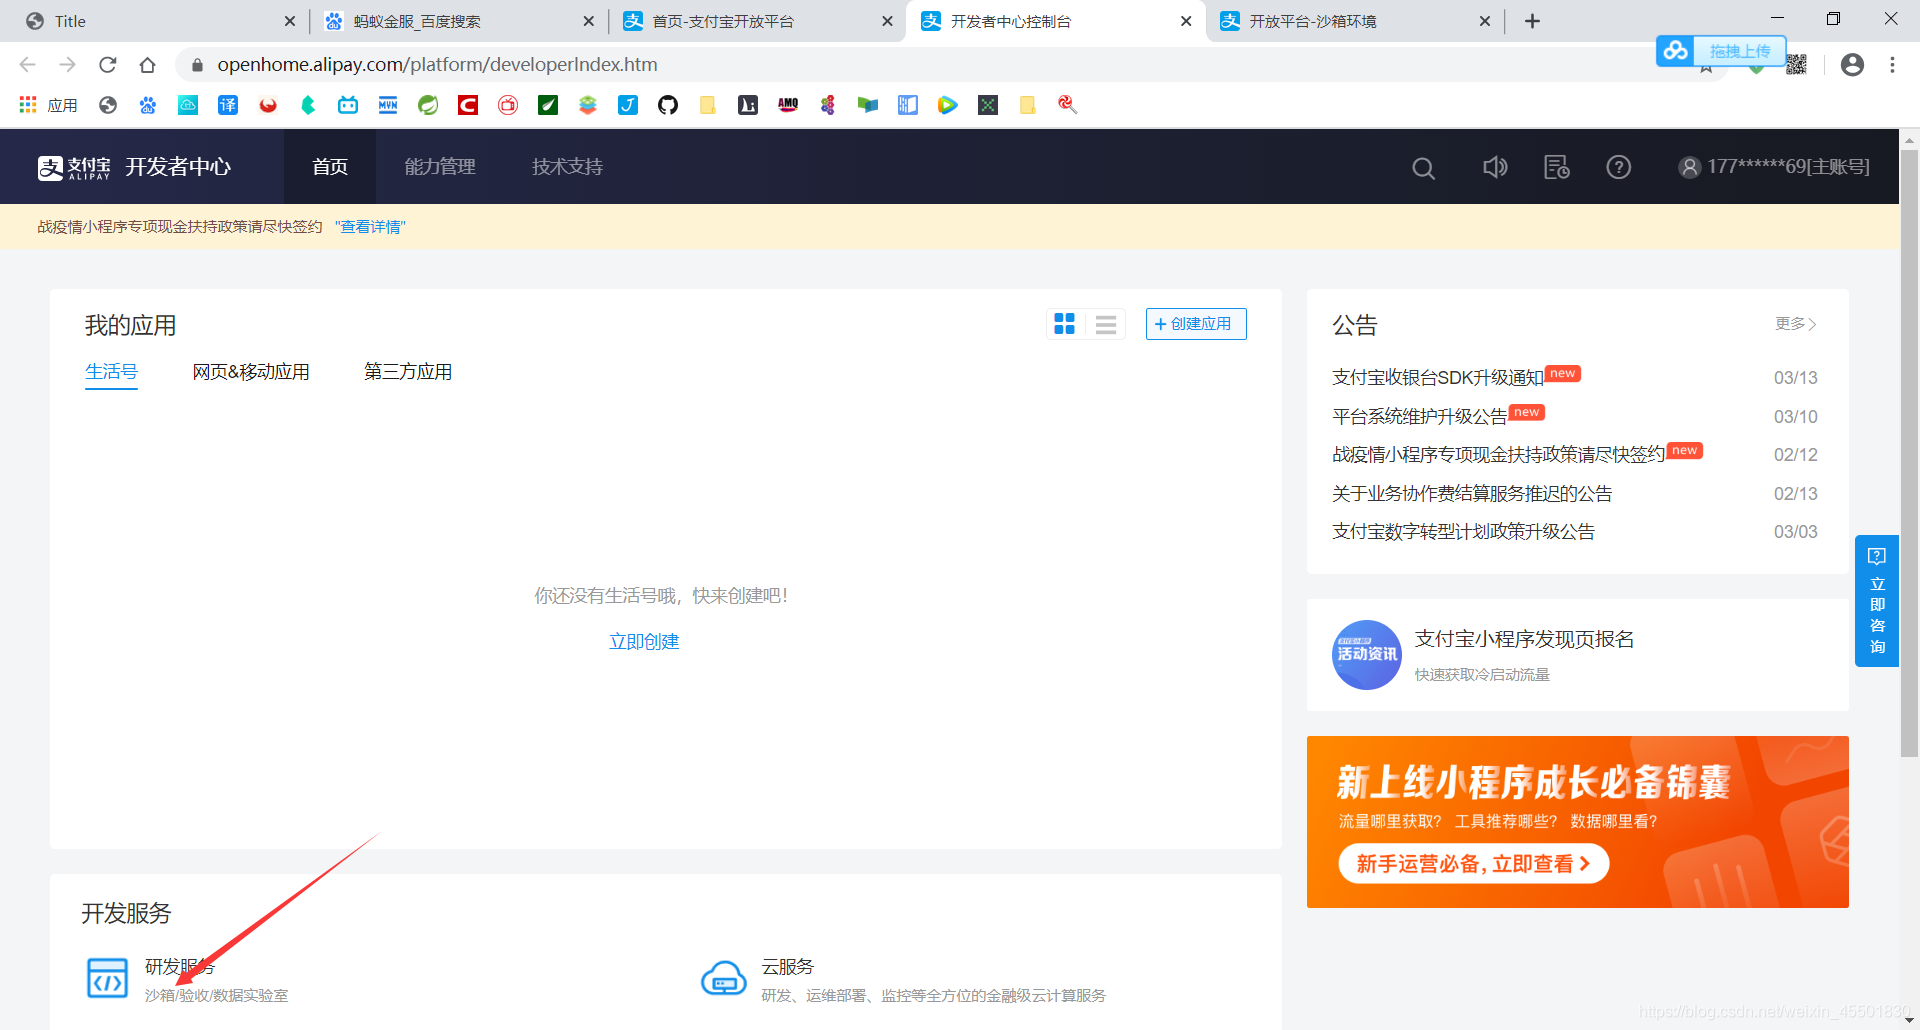
Task: Open the AMQ bookmark
Action: [x=788, y=105]
